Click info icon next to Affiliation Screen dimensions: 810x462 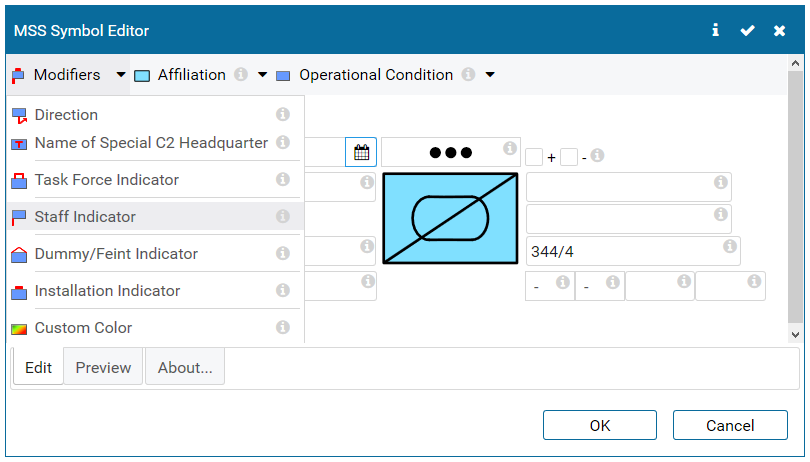point(241,75)
